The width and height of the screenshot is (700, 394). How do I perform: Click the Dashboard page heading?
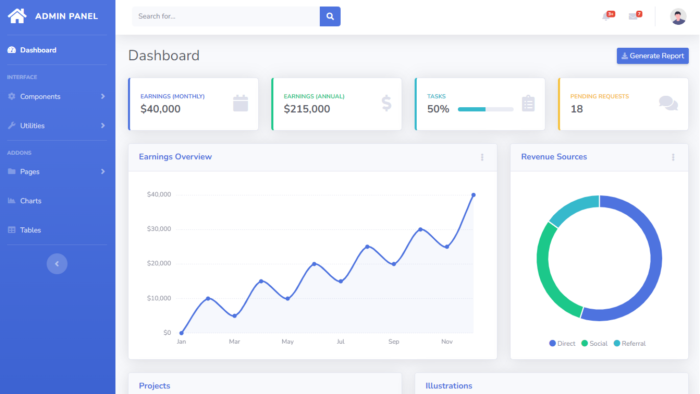(164, 56)
